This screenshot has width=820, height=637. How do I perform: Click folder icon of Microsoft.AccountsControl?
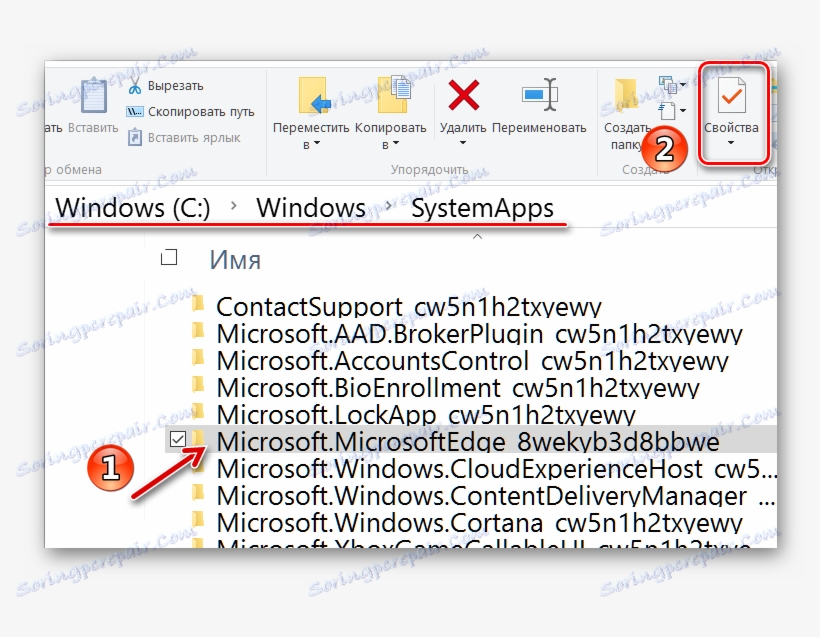coord(198,358)
